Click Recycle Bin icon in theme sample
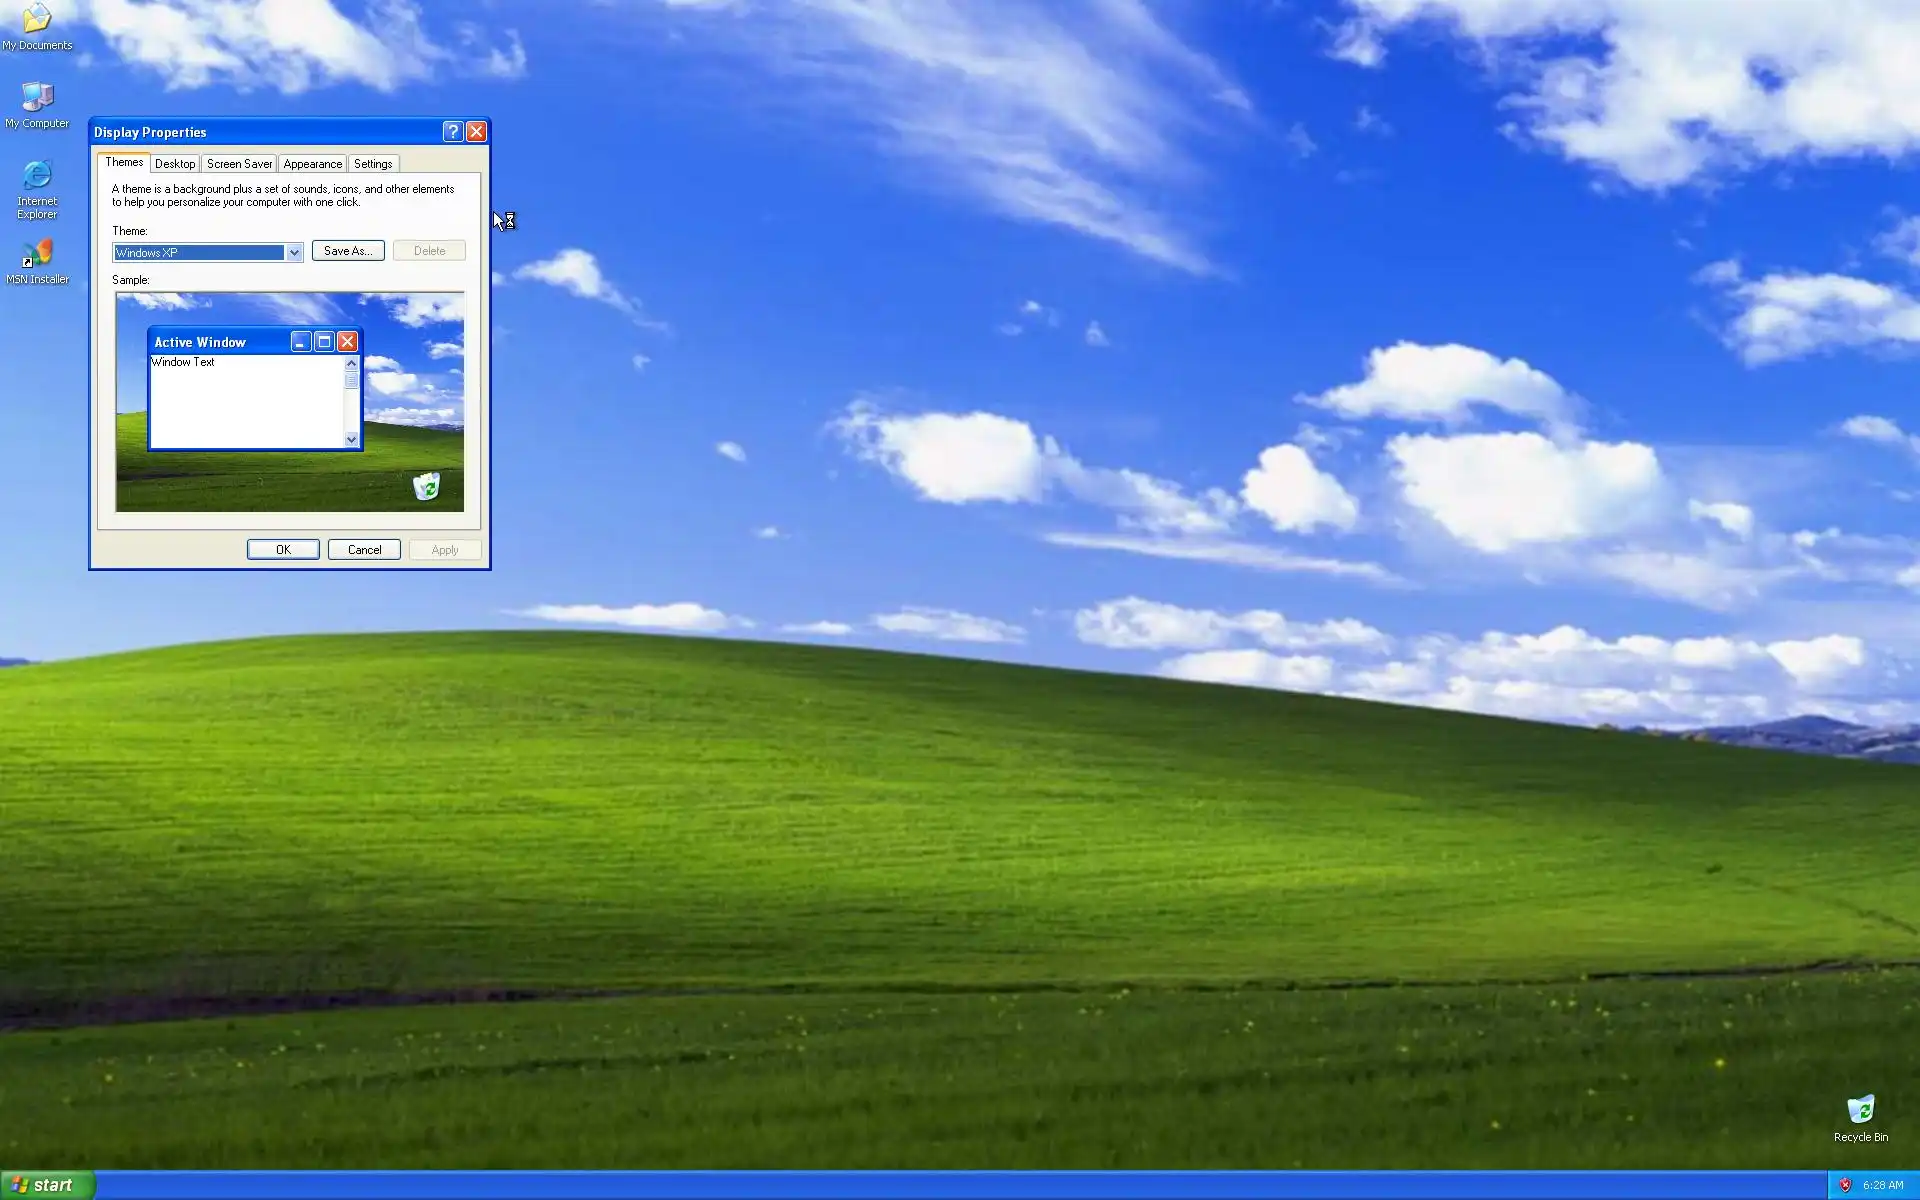 [x=427, y=487]
